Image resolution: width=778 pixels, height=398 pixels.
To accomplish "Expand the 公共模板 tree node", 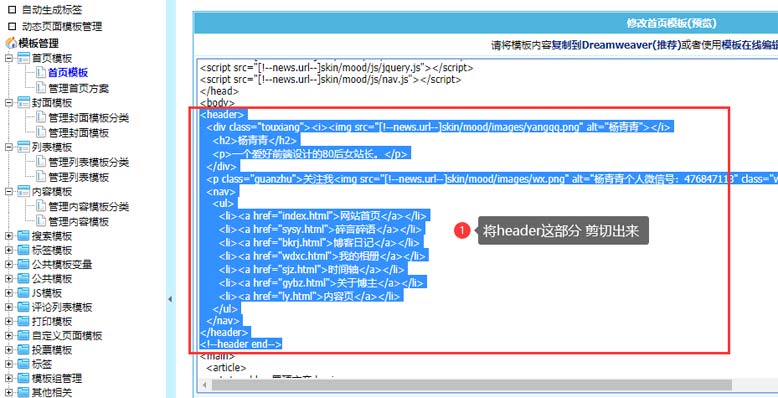I will [8, 278].
